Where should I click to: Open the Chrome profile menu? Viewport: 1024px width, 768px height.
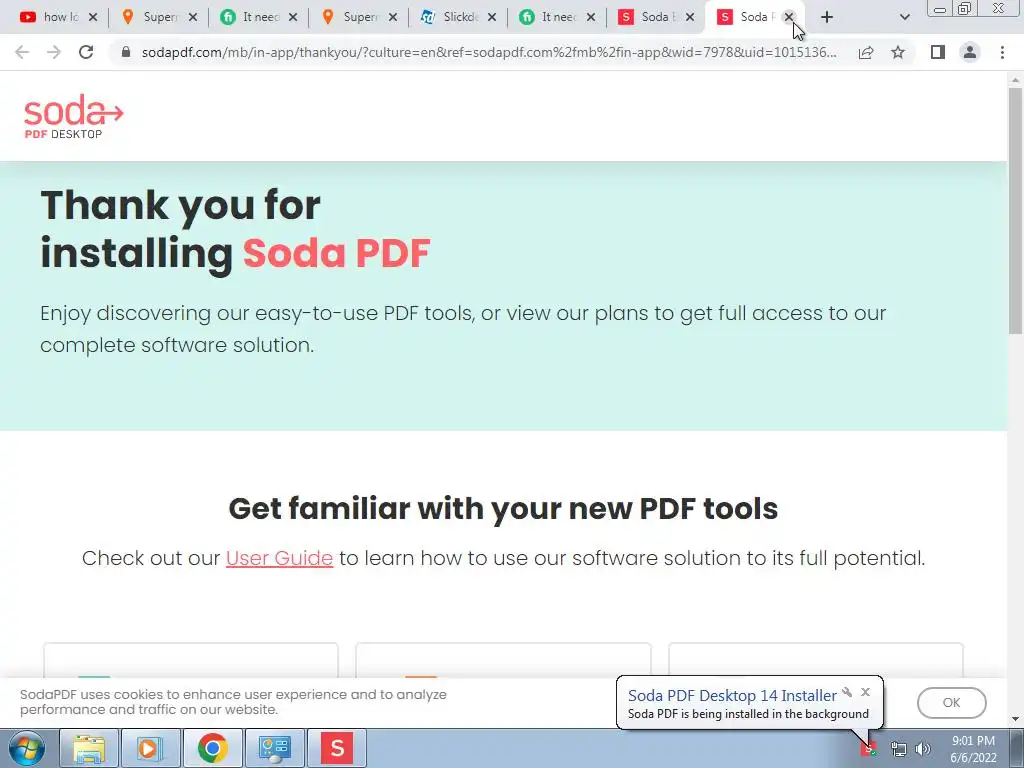point(970,52)
